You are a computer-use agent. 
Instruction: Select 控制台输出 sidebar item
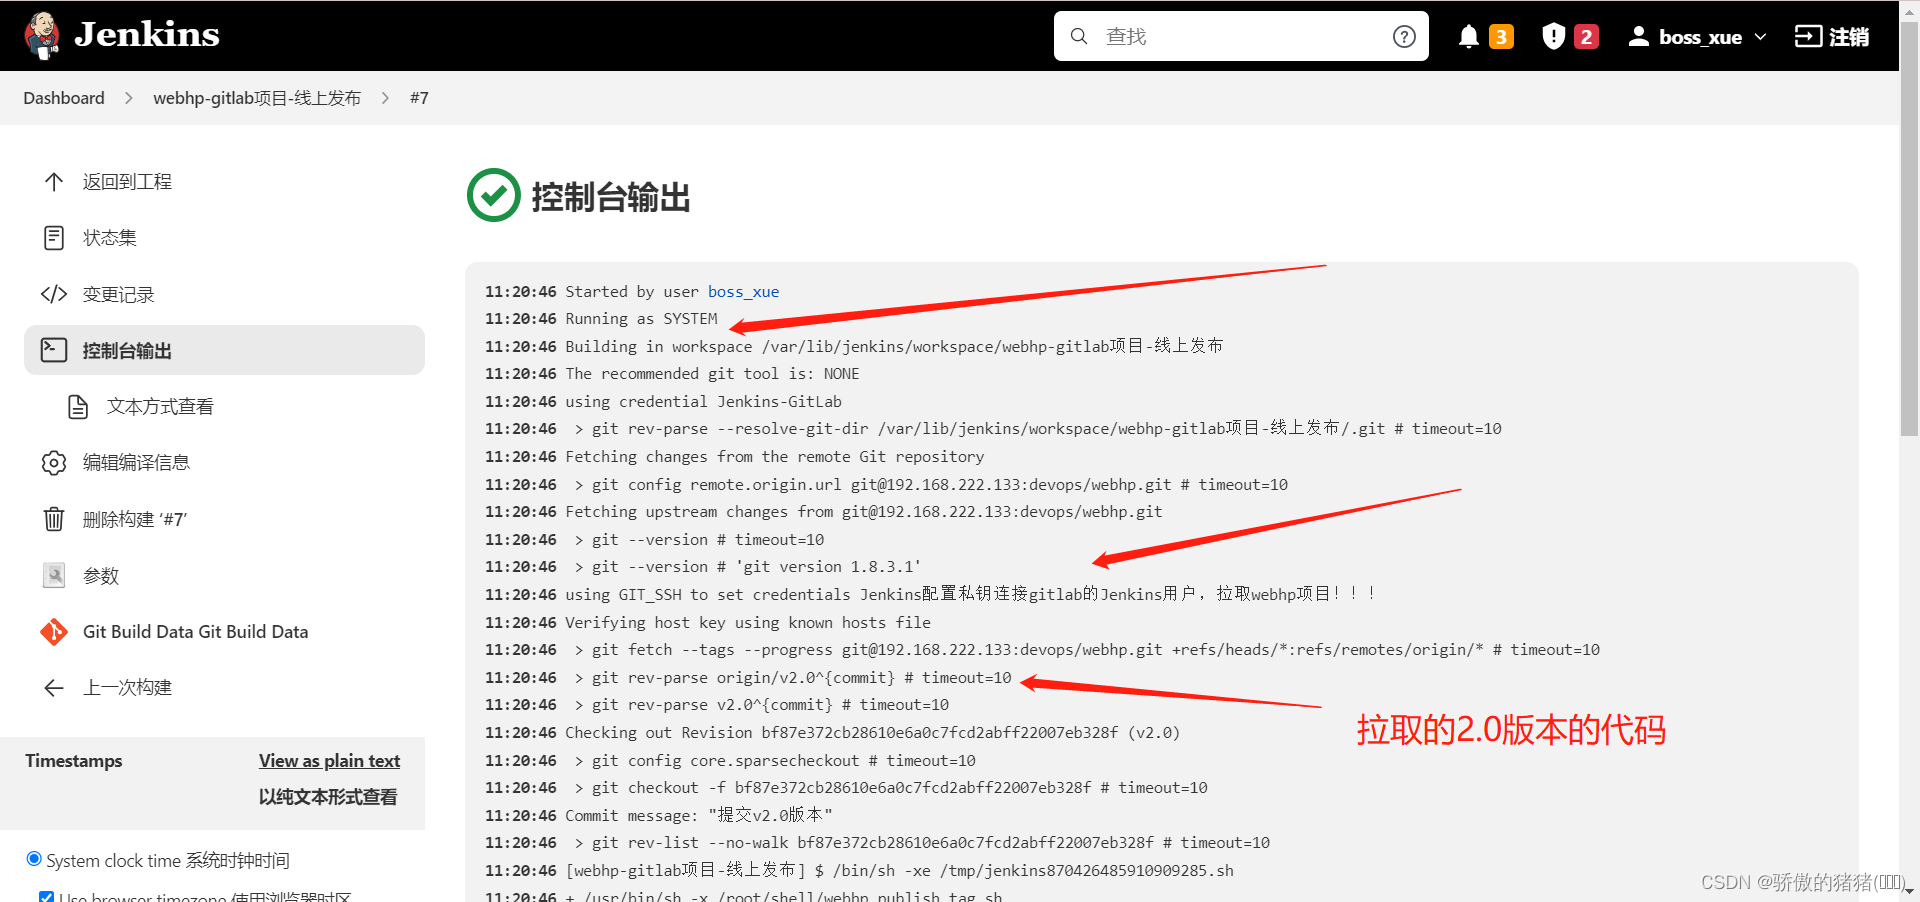[224, 350]
